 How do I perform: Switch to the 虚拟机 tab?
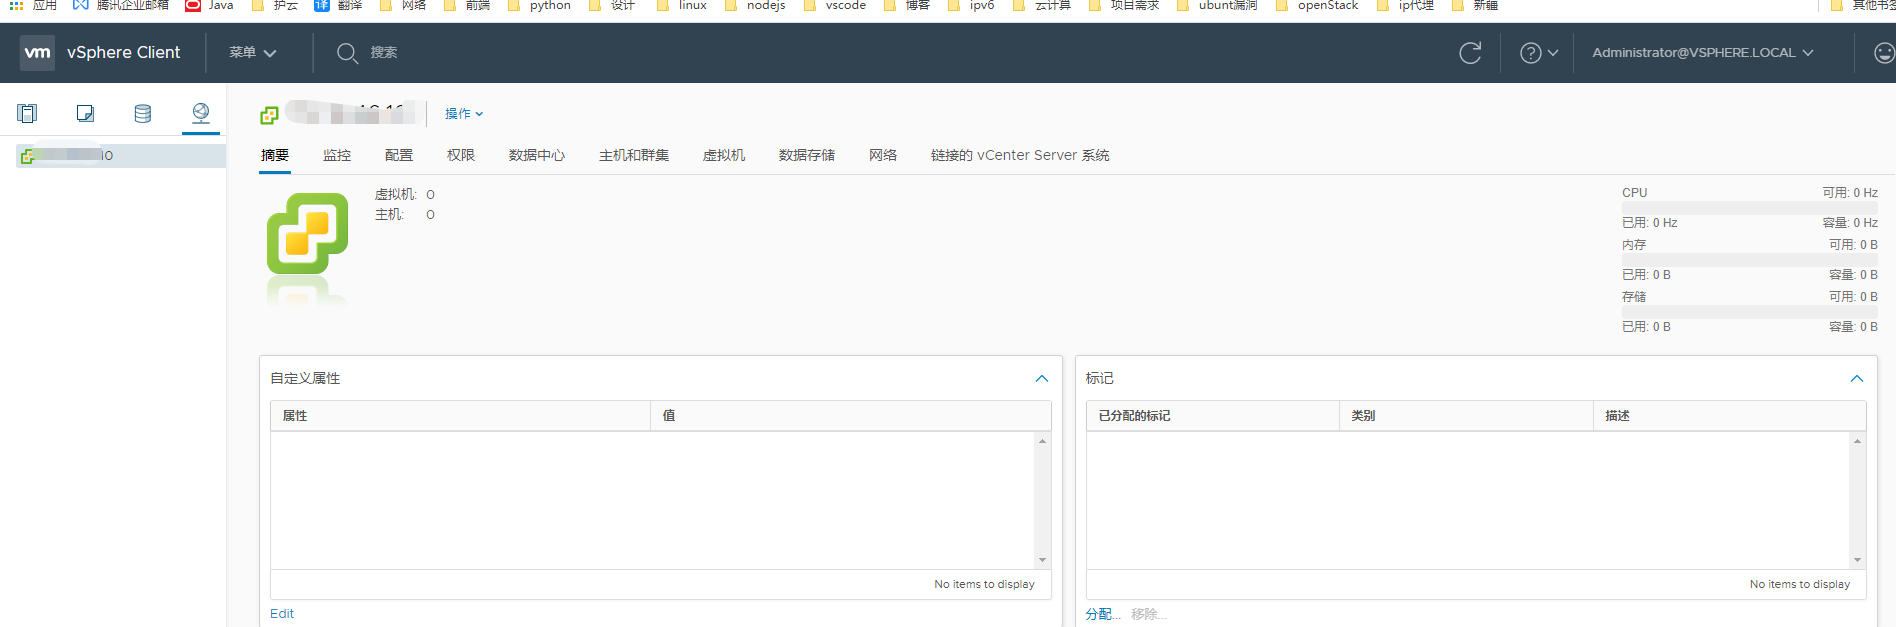(x=724, y=156)
